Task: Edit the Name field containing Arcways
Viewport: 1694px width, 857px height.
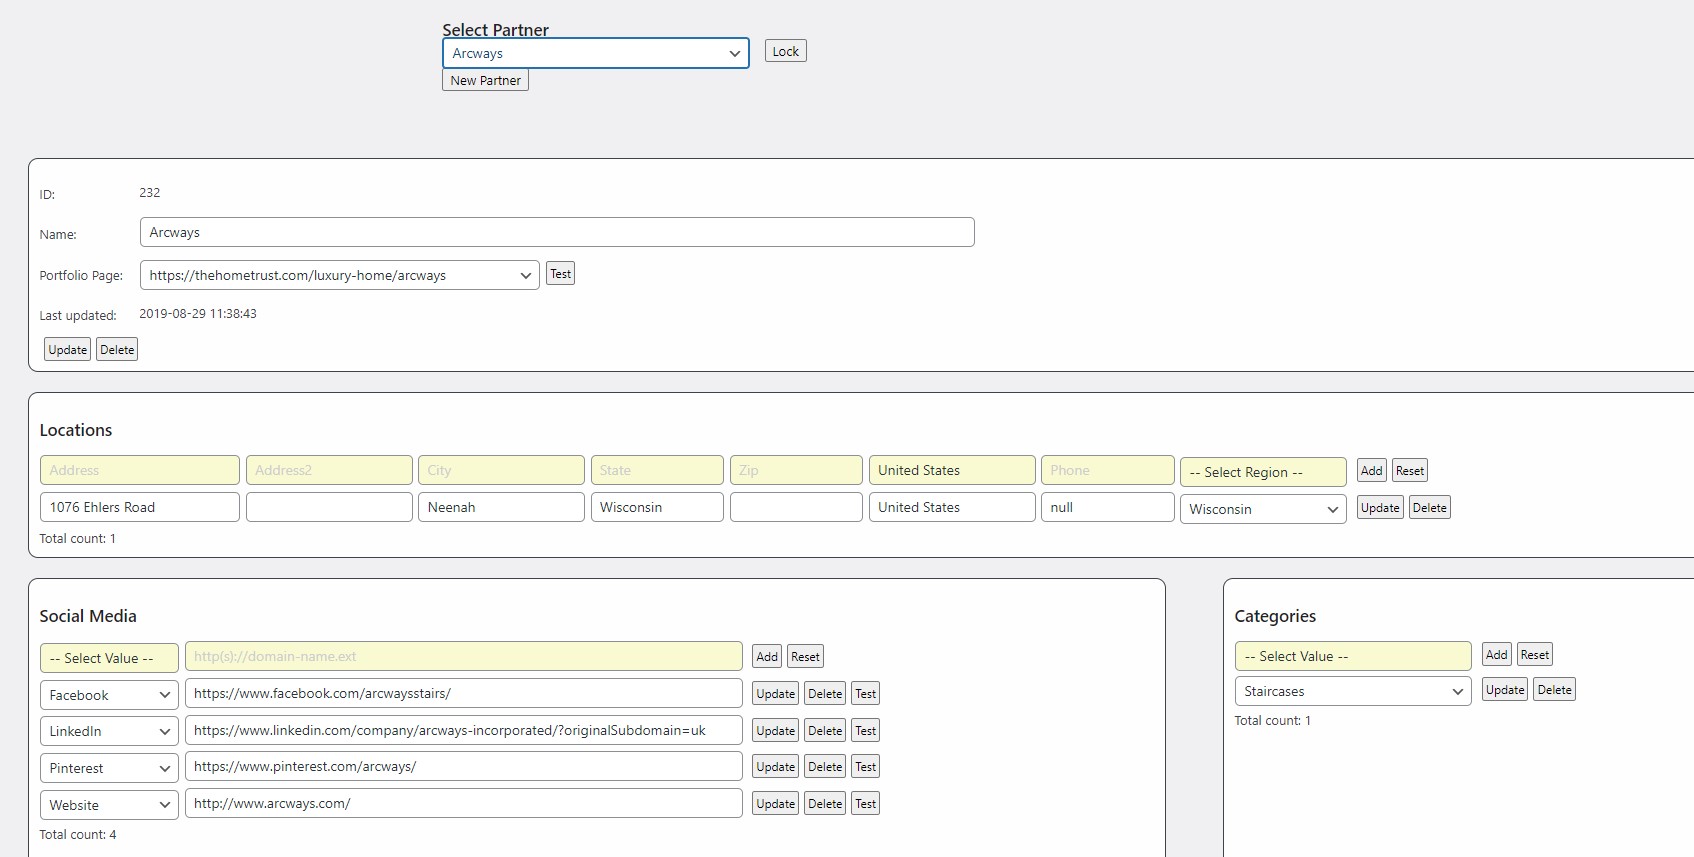Action: [557, 232]
